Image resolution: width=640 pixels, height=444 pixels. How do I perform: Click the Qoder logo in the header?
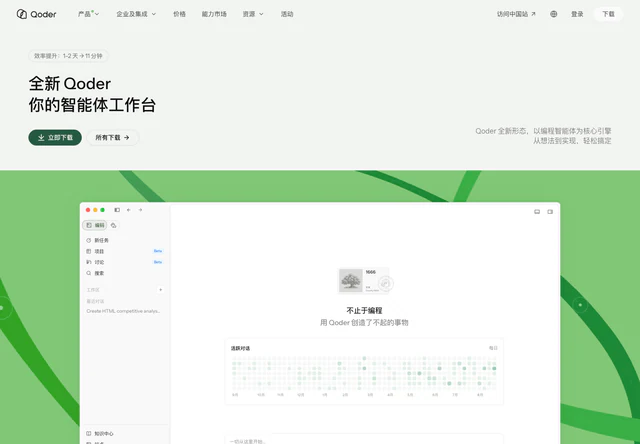coord(36,14)
